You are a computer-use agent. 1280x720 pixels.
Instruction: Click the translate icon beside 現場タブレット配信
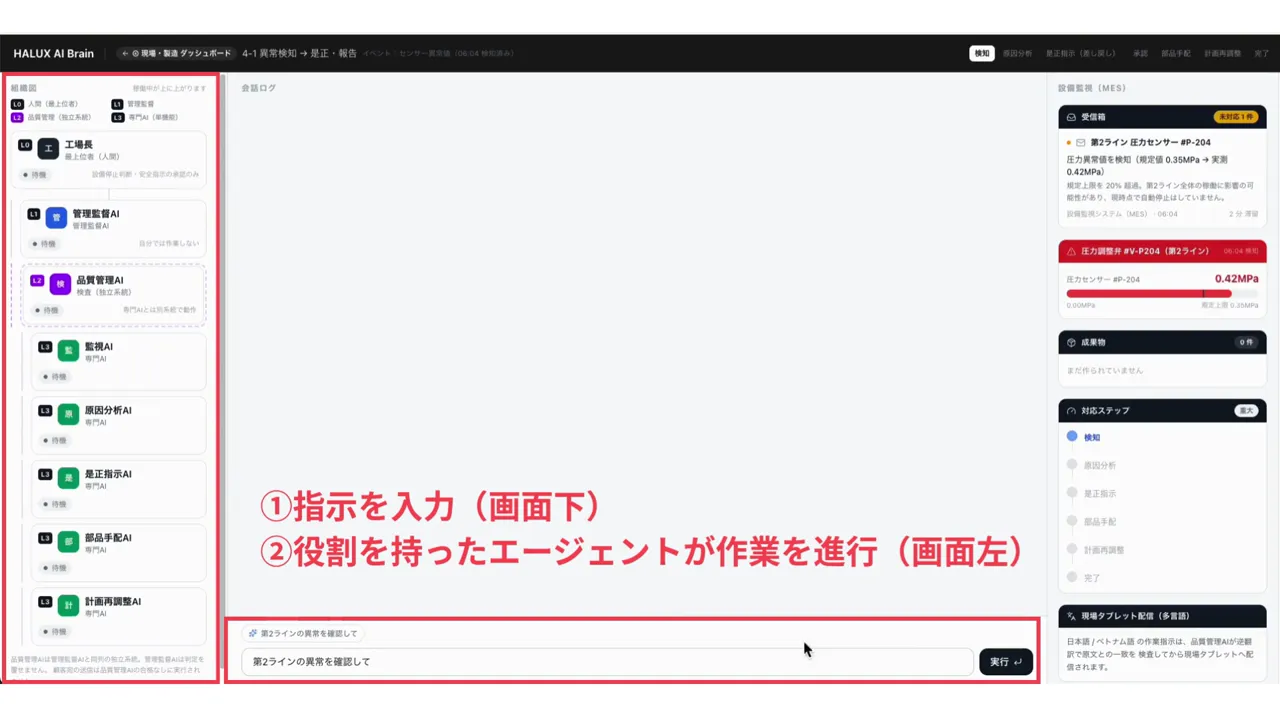pyautogui.click(x=1072, y=616)
